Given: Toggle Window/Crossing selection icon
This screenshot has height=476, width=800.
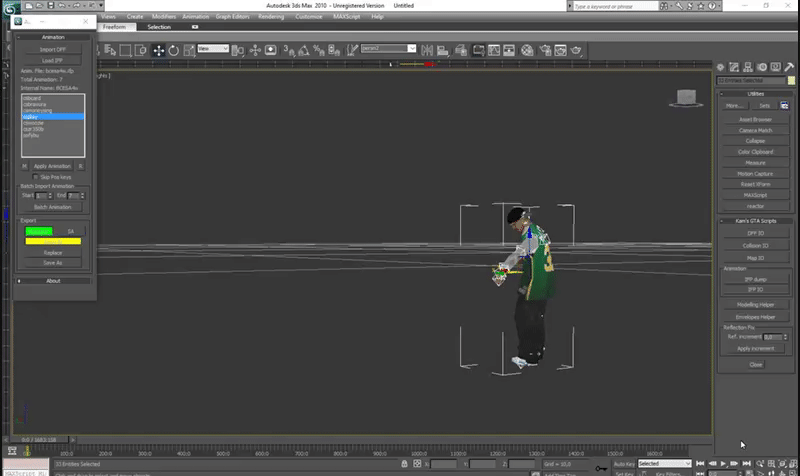Looking at the screenshot, I should (140, 50).
